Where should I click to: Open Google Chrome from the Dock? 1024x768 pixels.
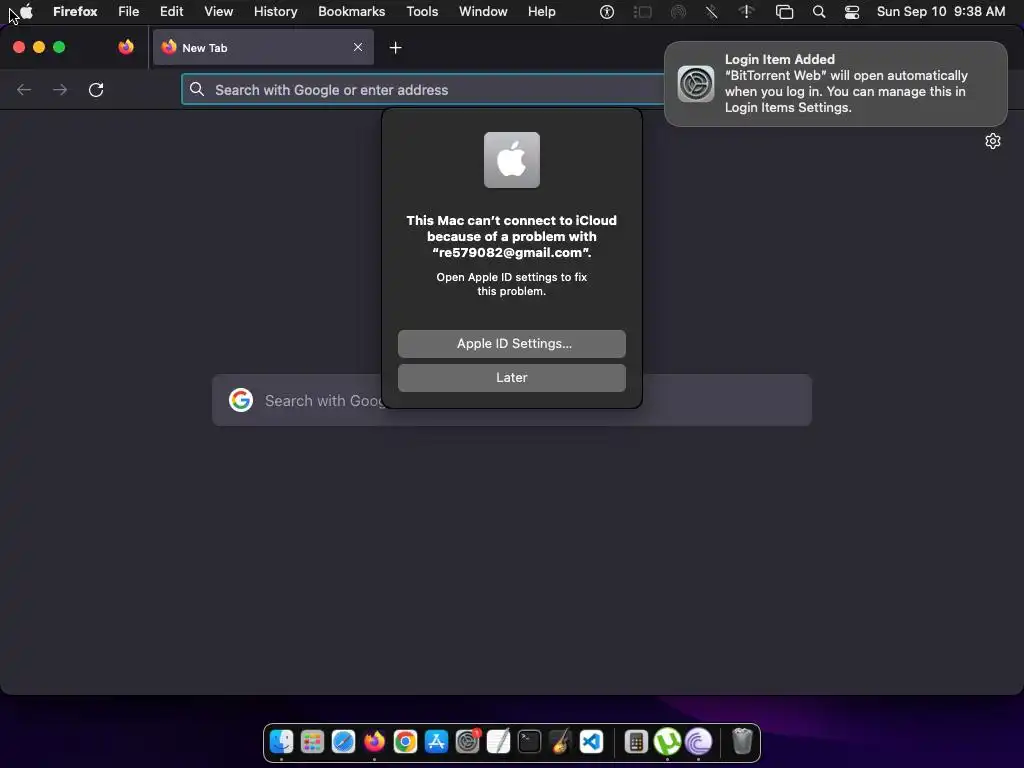click(405, 742)
